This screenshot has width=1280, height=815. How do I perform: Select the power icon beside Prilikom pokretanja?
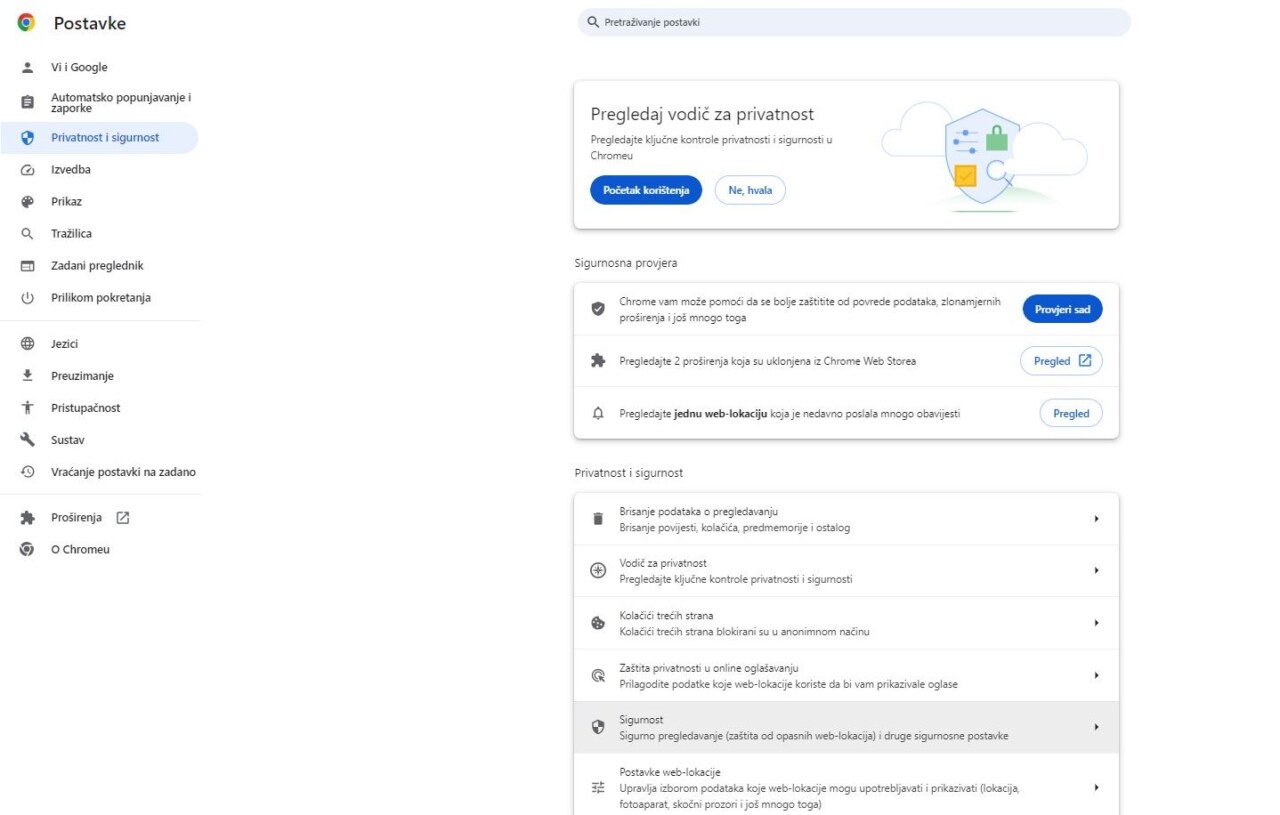(x=27, y=297)
